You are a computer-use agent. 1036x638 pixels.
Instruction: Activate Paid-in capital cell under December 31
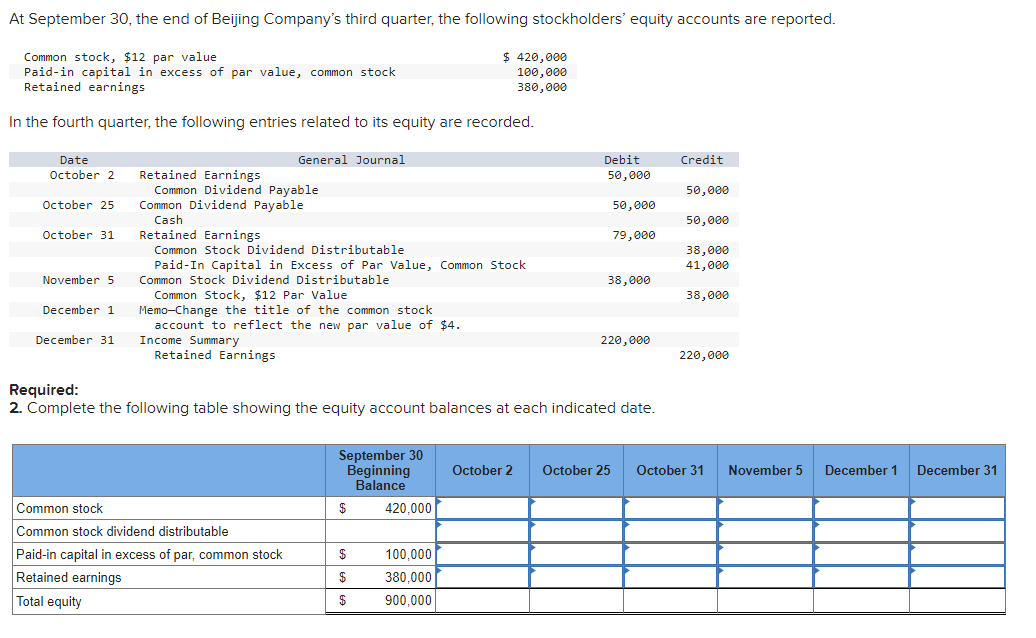click(x=957, y=554)
